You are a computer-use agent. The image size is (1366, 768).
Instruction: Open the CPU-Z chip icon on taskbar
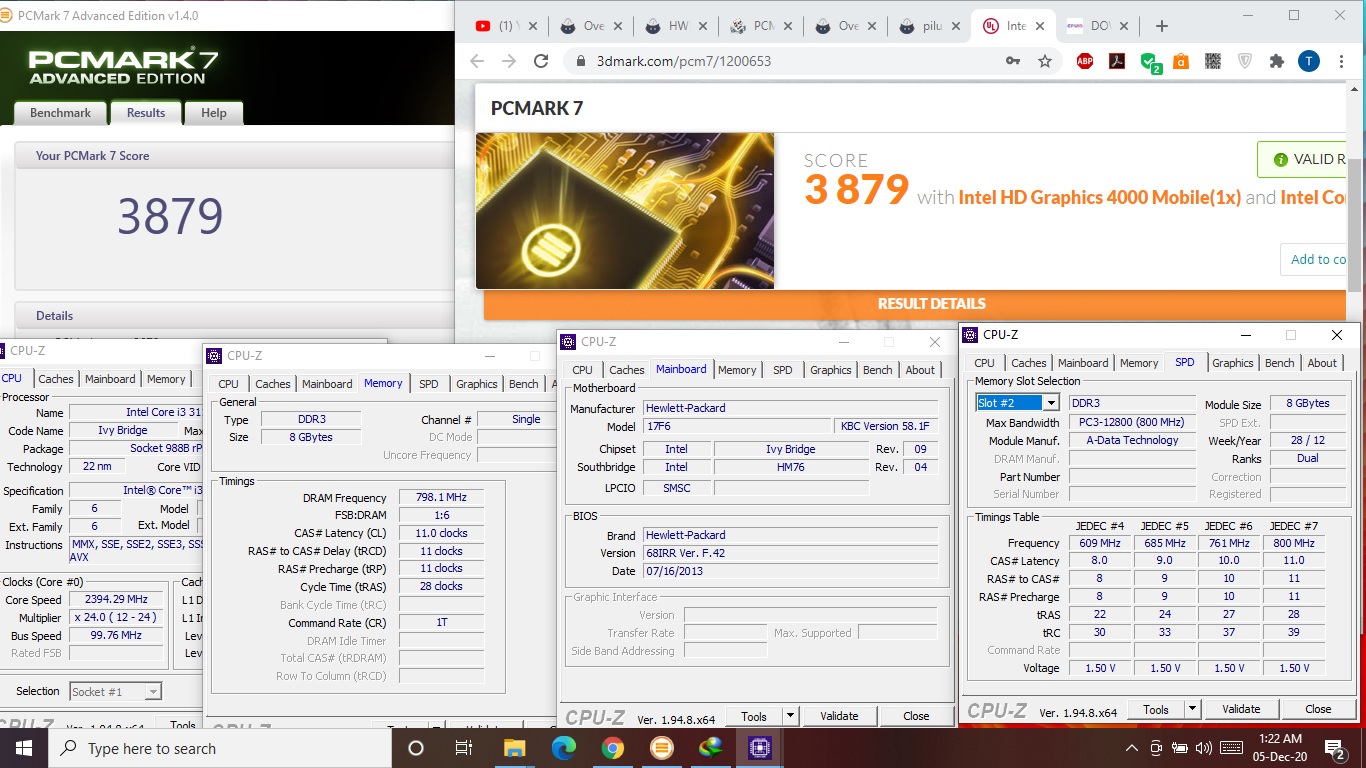(759, 748)
